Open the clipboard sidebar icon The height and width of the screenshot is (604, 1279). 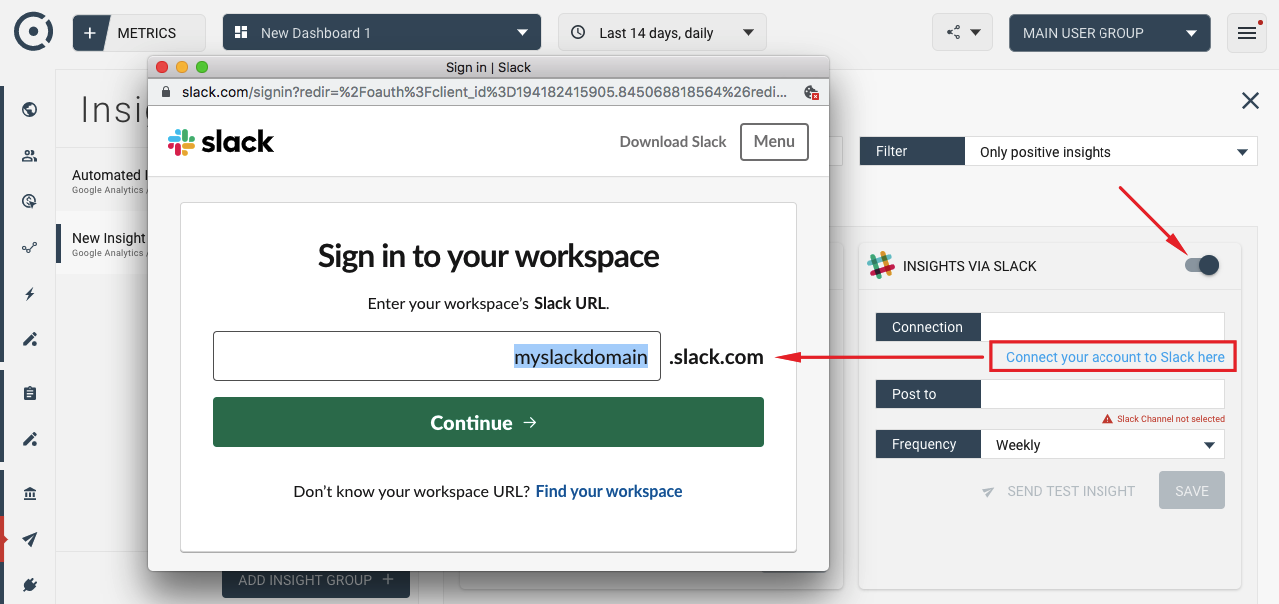30,393
